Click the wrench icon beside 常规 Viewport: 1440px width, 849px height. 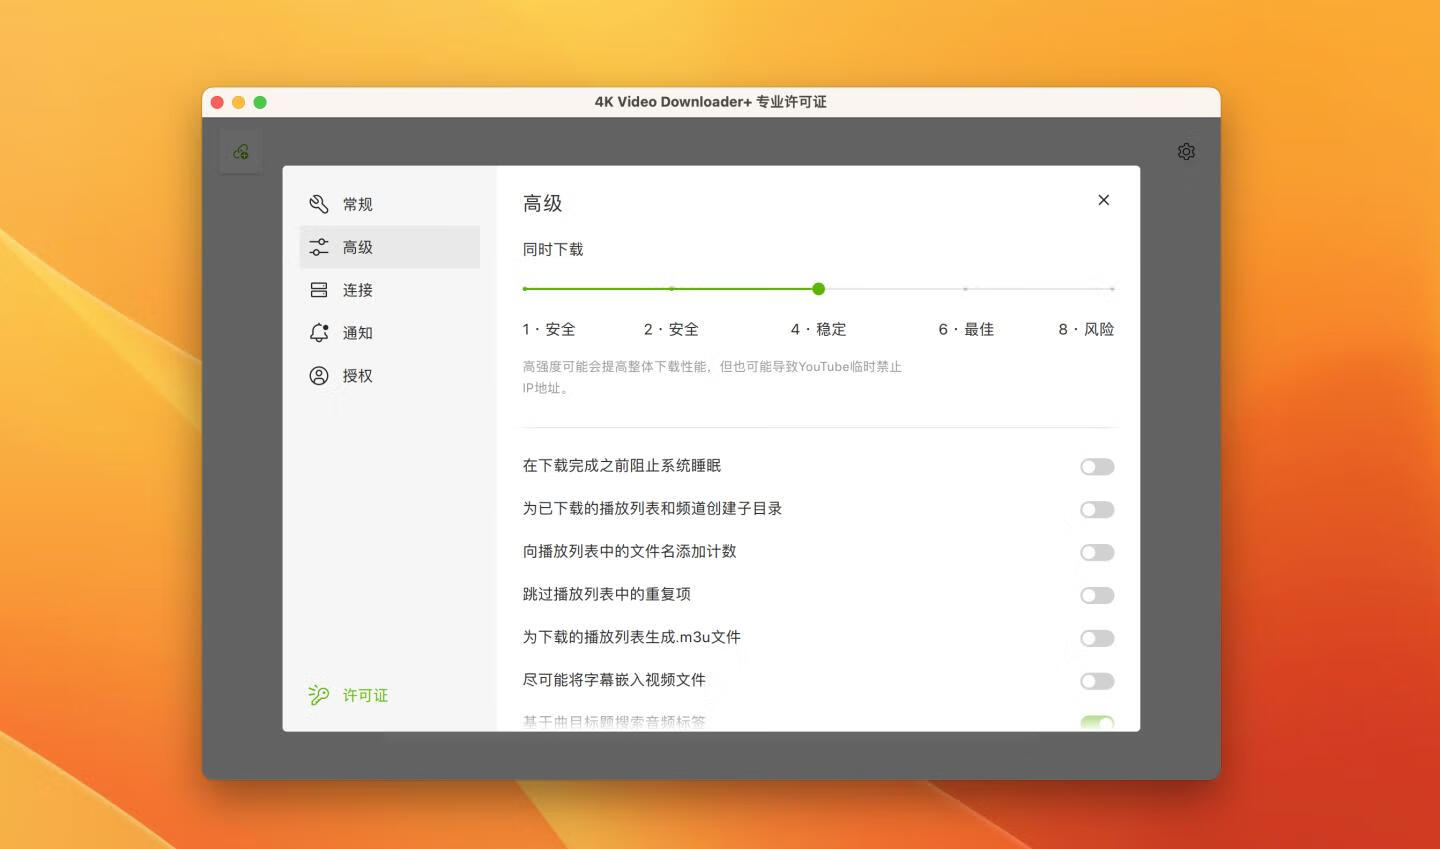pyautogui.click(x=319, y=204)
